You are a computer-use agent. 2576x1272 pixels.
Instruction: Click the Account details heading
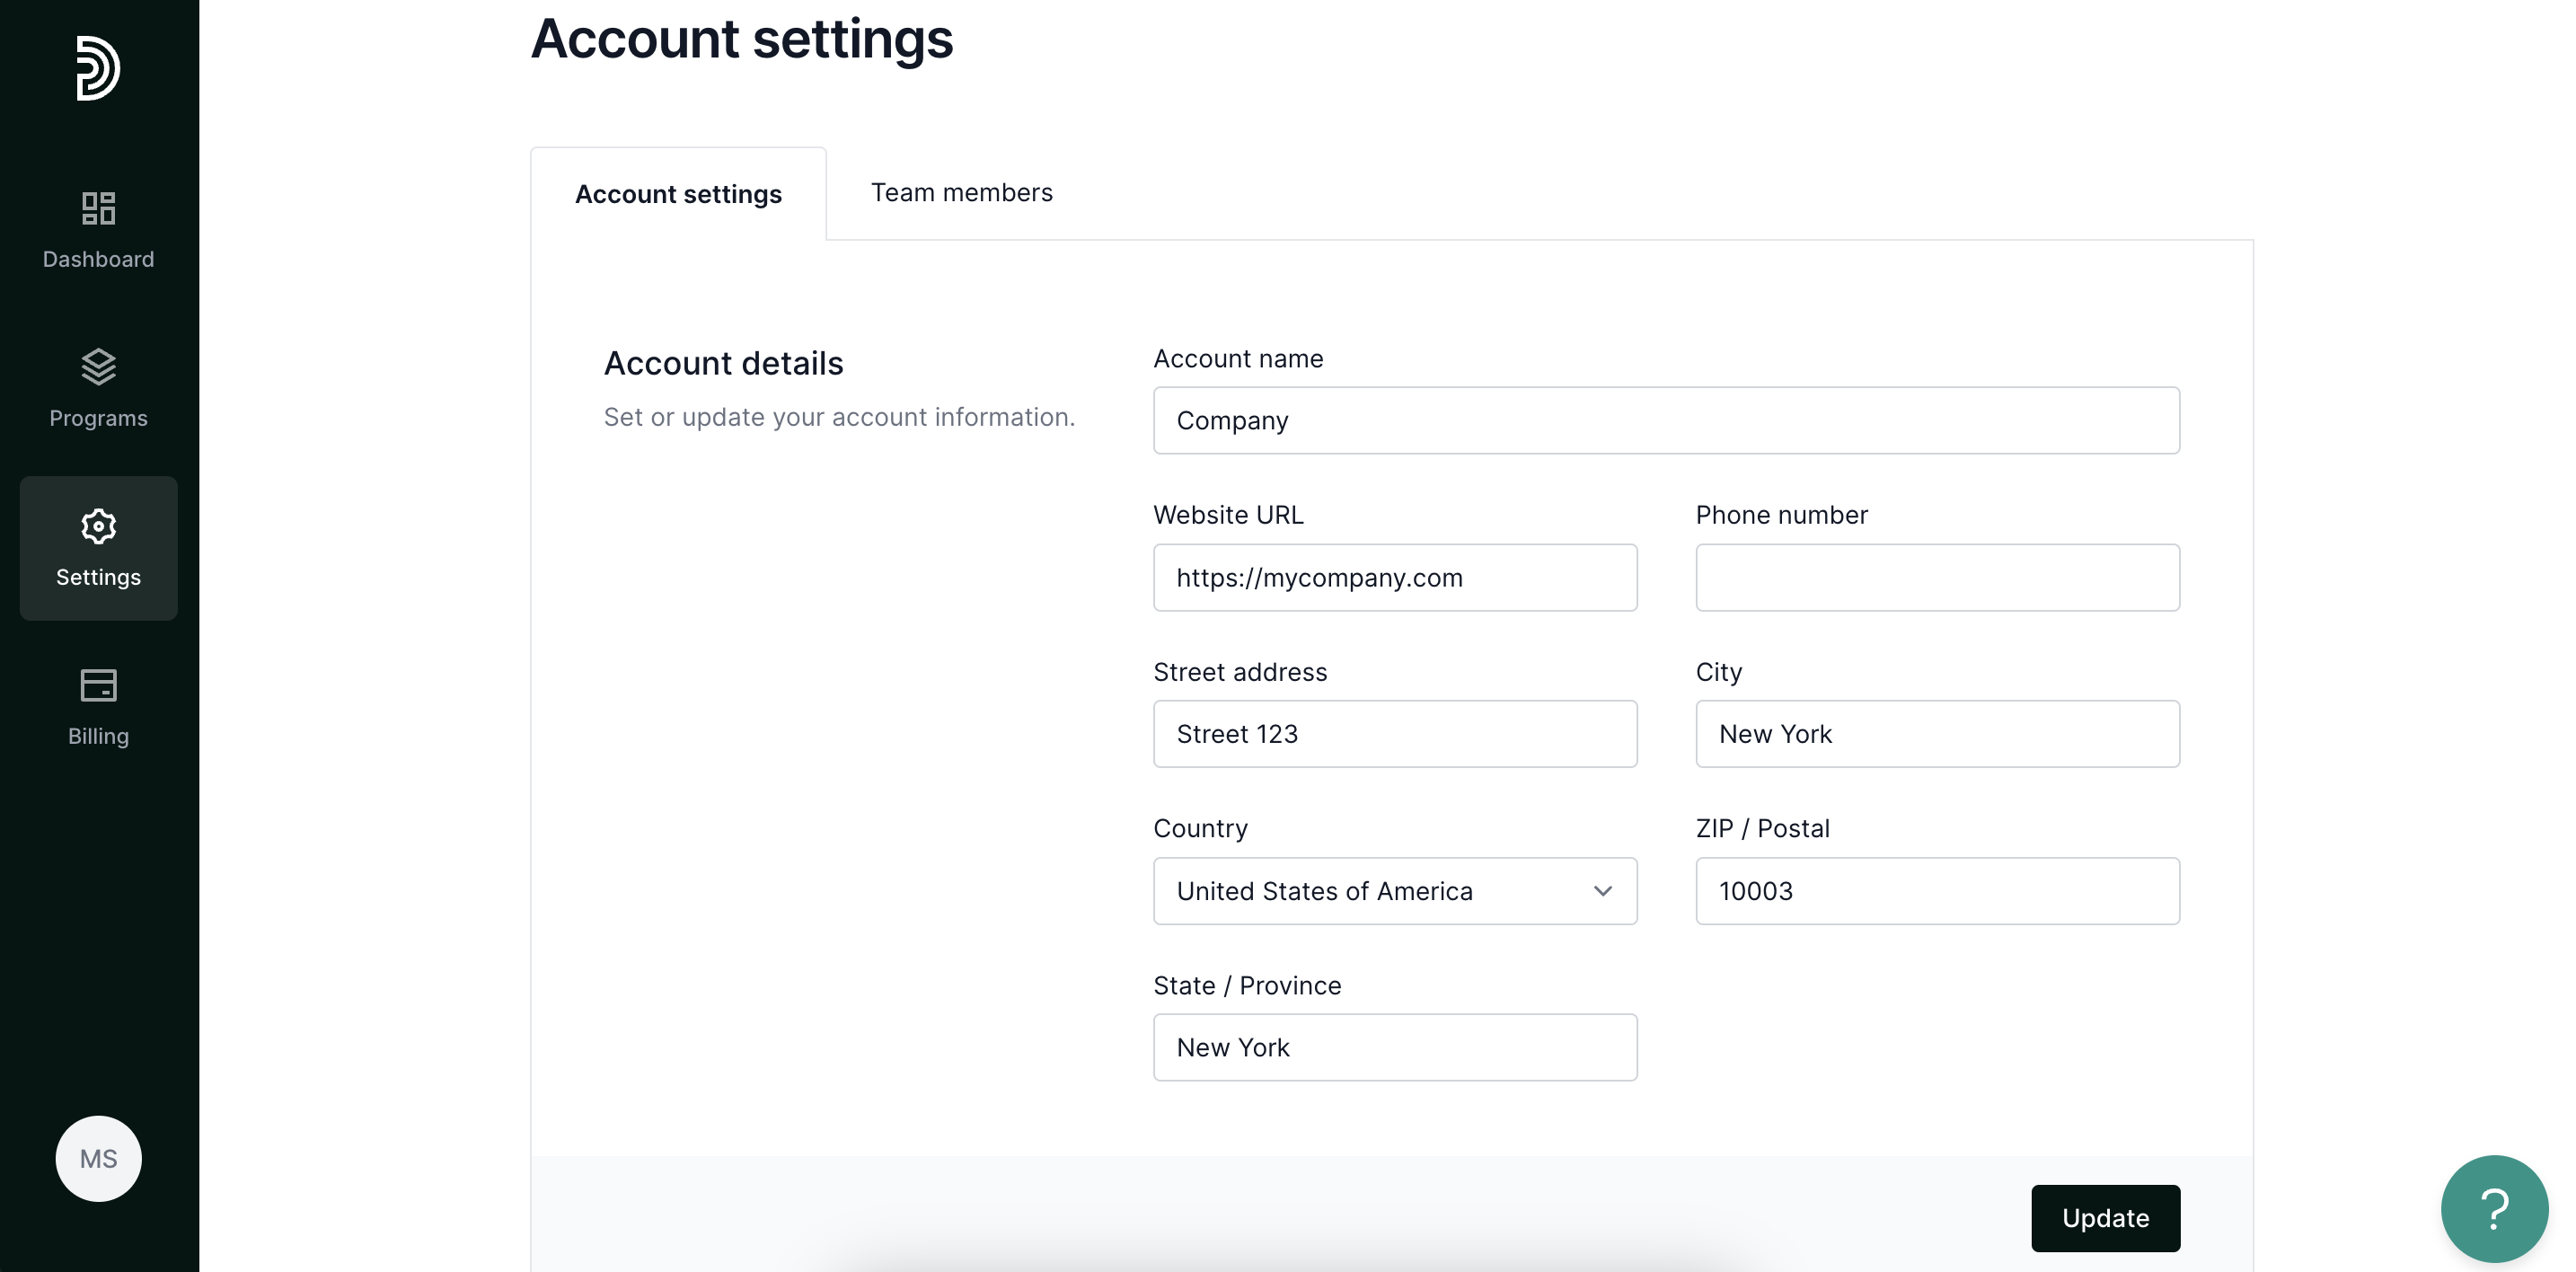click(723, 363)
